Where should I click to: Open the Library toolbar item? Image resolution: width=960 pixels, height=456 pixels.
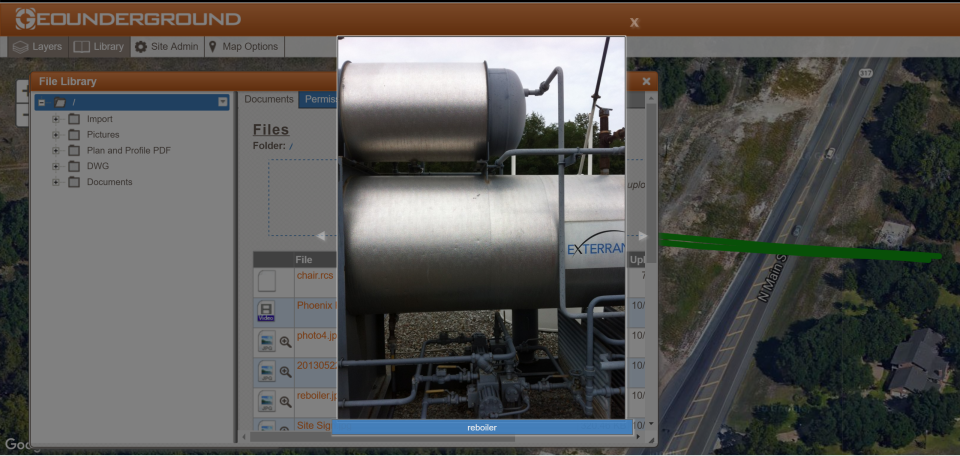point(99,47)
